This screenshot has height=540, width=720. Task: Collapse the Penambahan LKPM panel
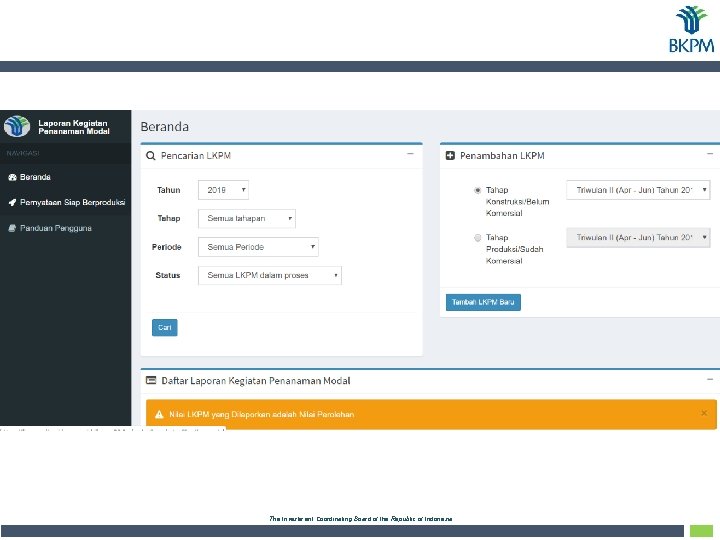[x=710, y=154]
